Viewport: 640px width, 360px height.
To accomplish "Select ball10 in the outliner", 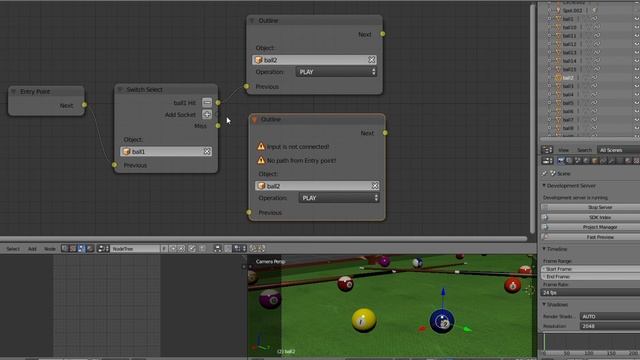I will click(x=569, y=27).
